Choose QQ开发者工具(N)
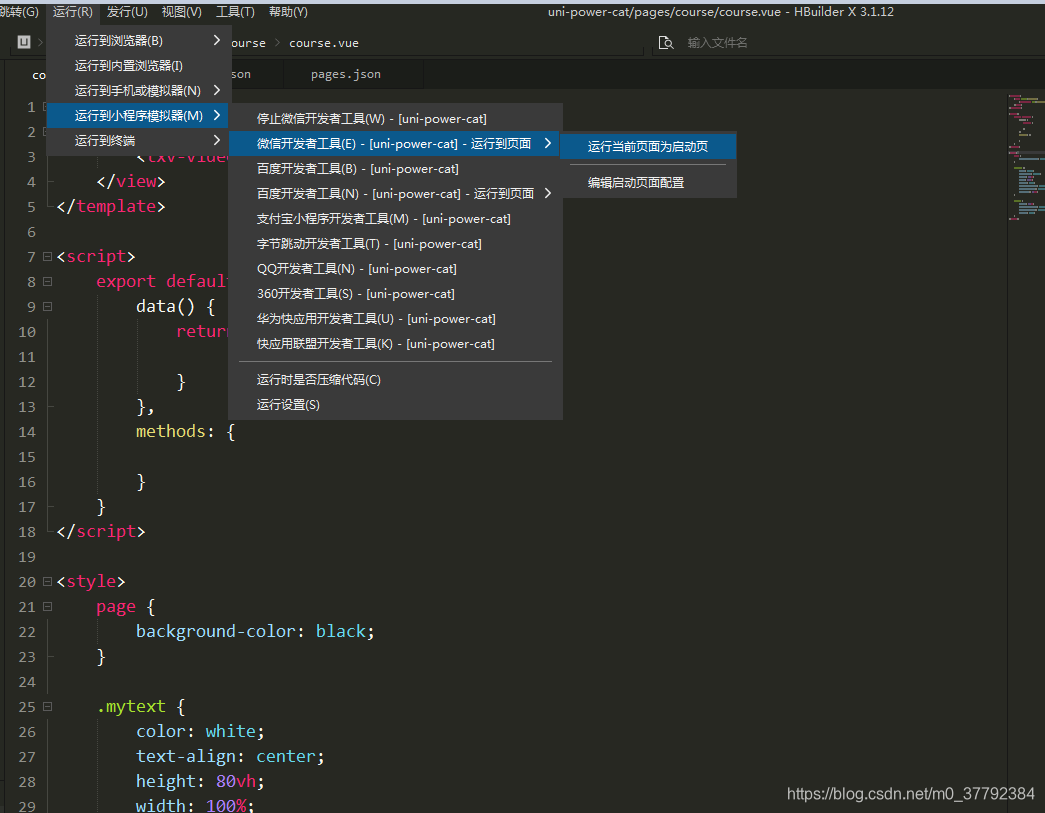The height and width of the screenshot is (813, 1045). [x=395, y=269]
